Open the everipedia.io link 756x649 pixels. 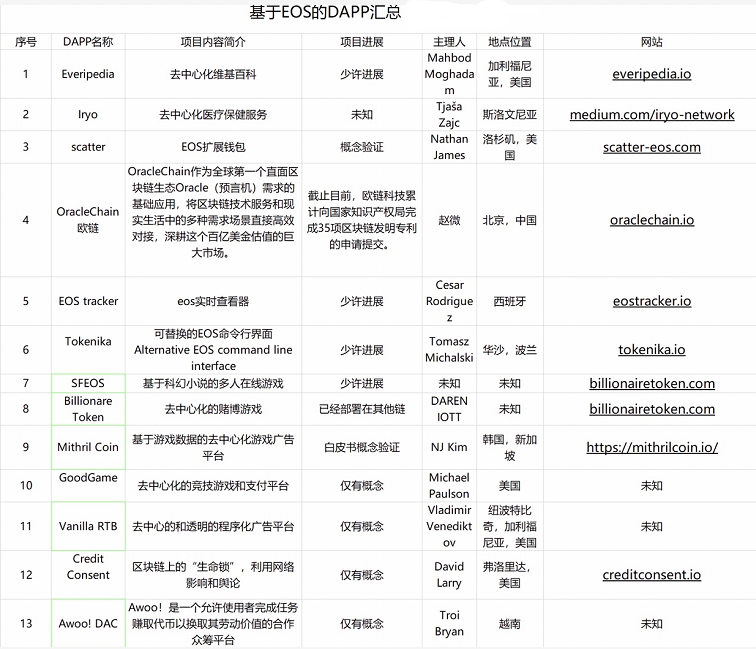tap(651, 74)
